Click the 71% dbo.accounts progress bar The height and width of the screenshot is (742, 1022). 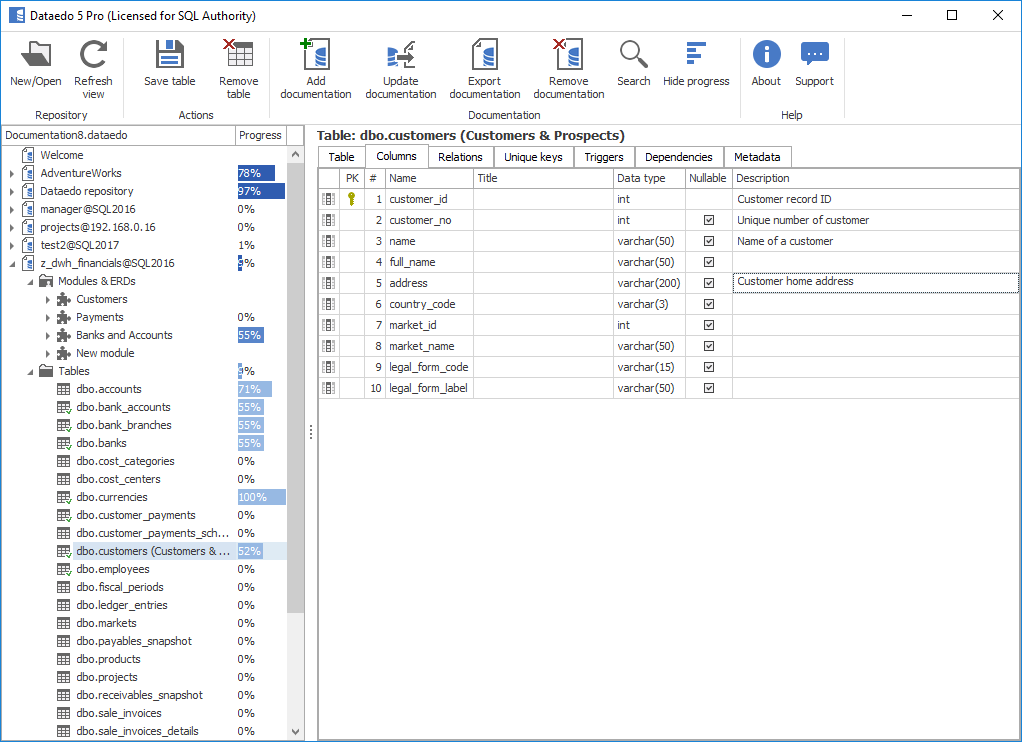(x=254, y=389)
